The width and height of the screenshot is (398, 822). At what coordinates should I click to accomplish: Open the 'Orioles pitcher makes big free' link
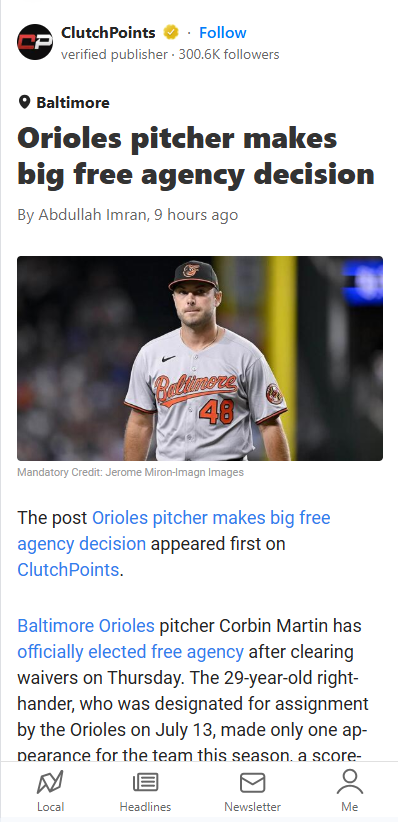[211, 517]
